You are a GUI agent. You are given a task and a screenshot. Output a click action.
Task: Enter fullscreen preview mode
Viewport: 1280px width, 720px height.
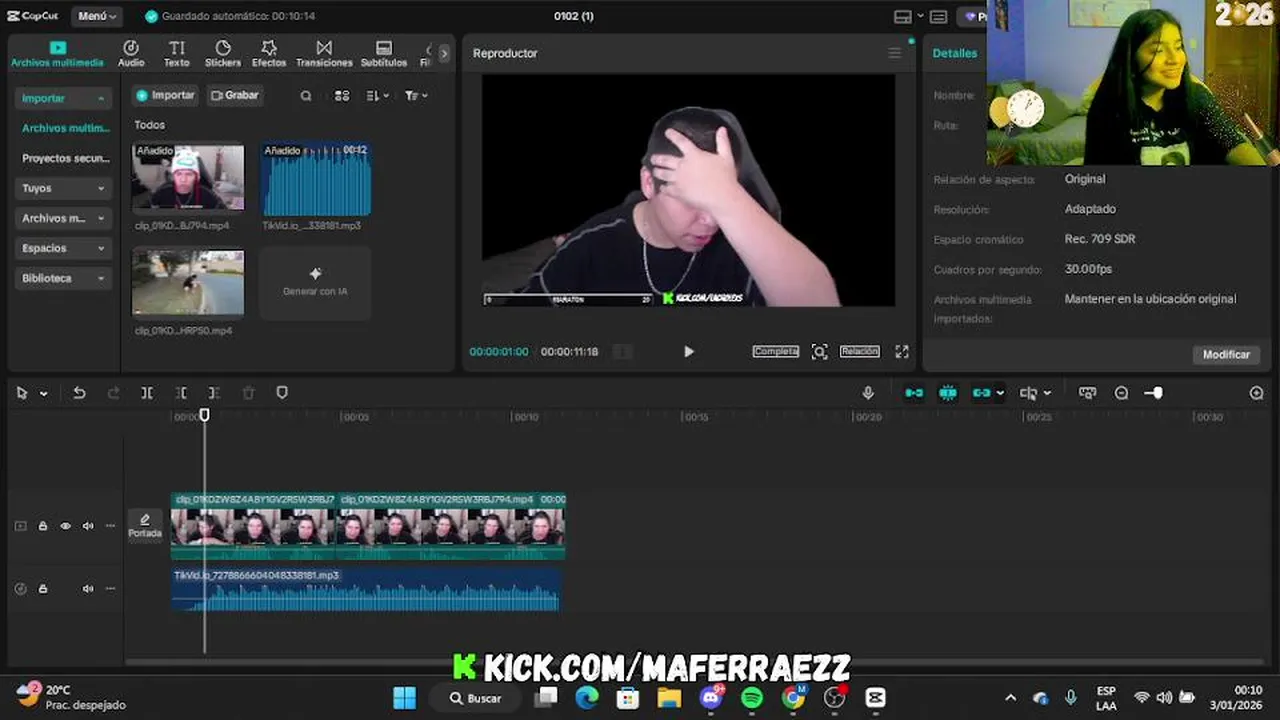[902, 352]
